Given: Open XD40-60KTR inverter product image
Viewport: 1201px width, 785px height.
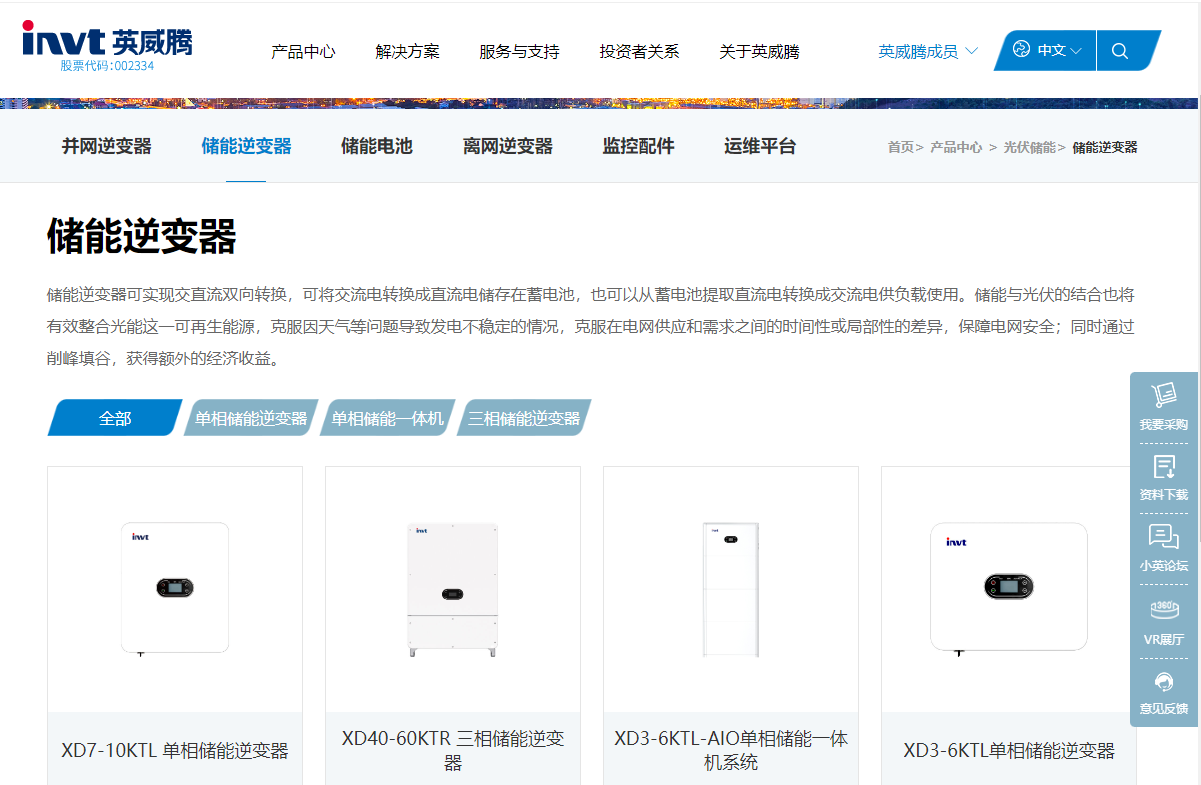Looking at the screenshot, I should (453, 589).
